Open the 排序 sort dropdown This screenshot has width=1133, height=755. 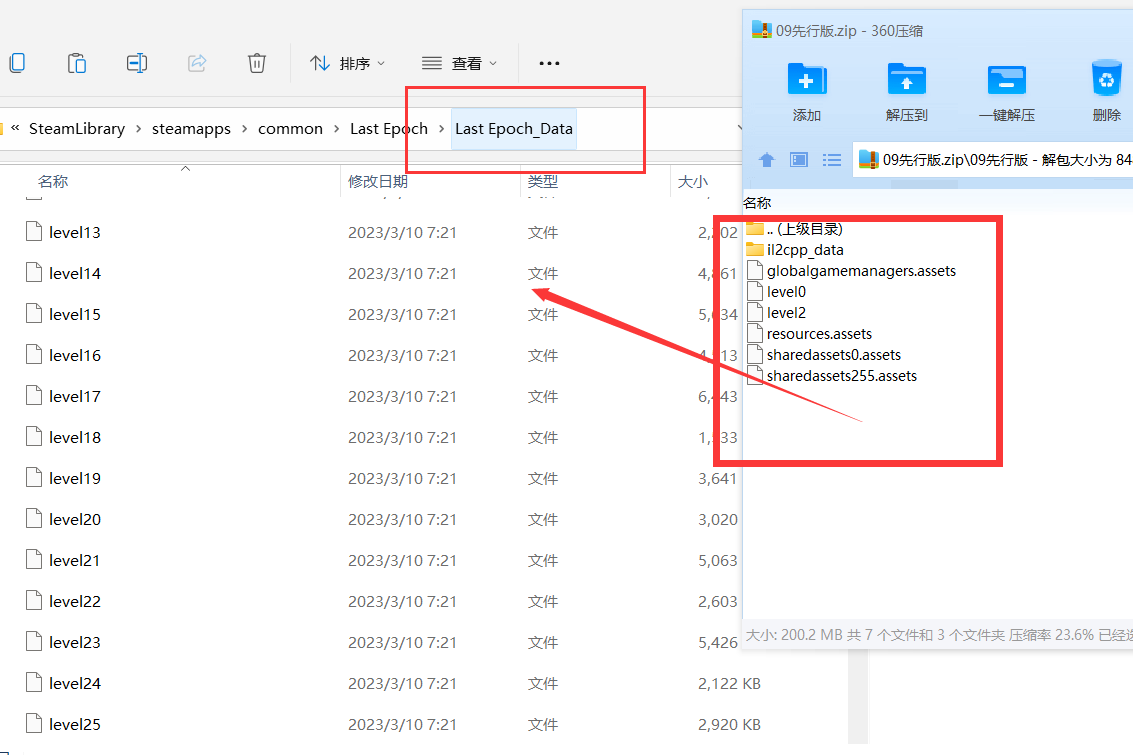[x=348, y=64]
